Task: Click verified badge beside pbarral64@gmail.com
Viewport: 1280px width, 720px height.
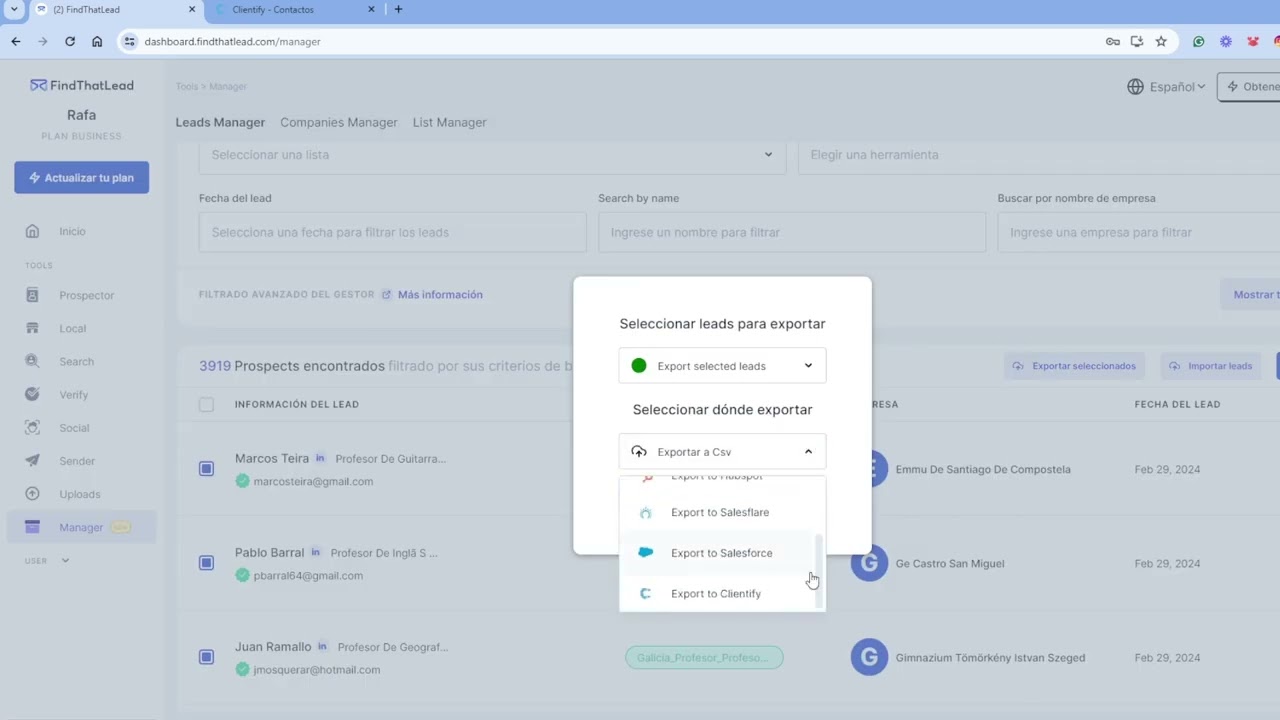Action: click(242, 575)
